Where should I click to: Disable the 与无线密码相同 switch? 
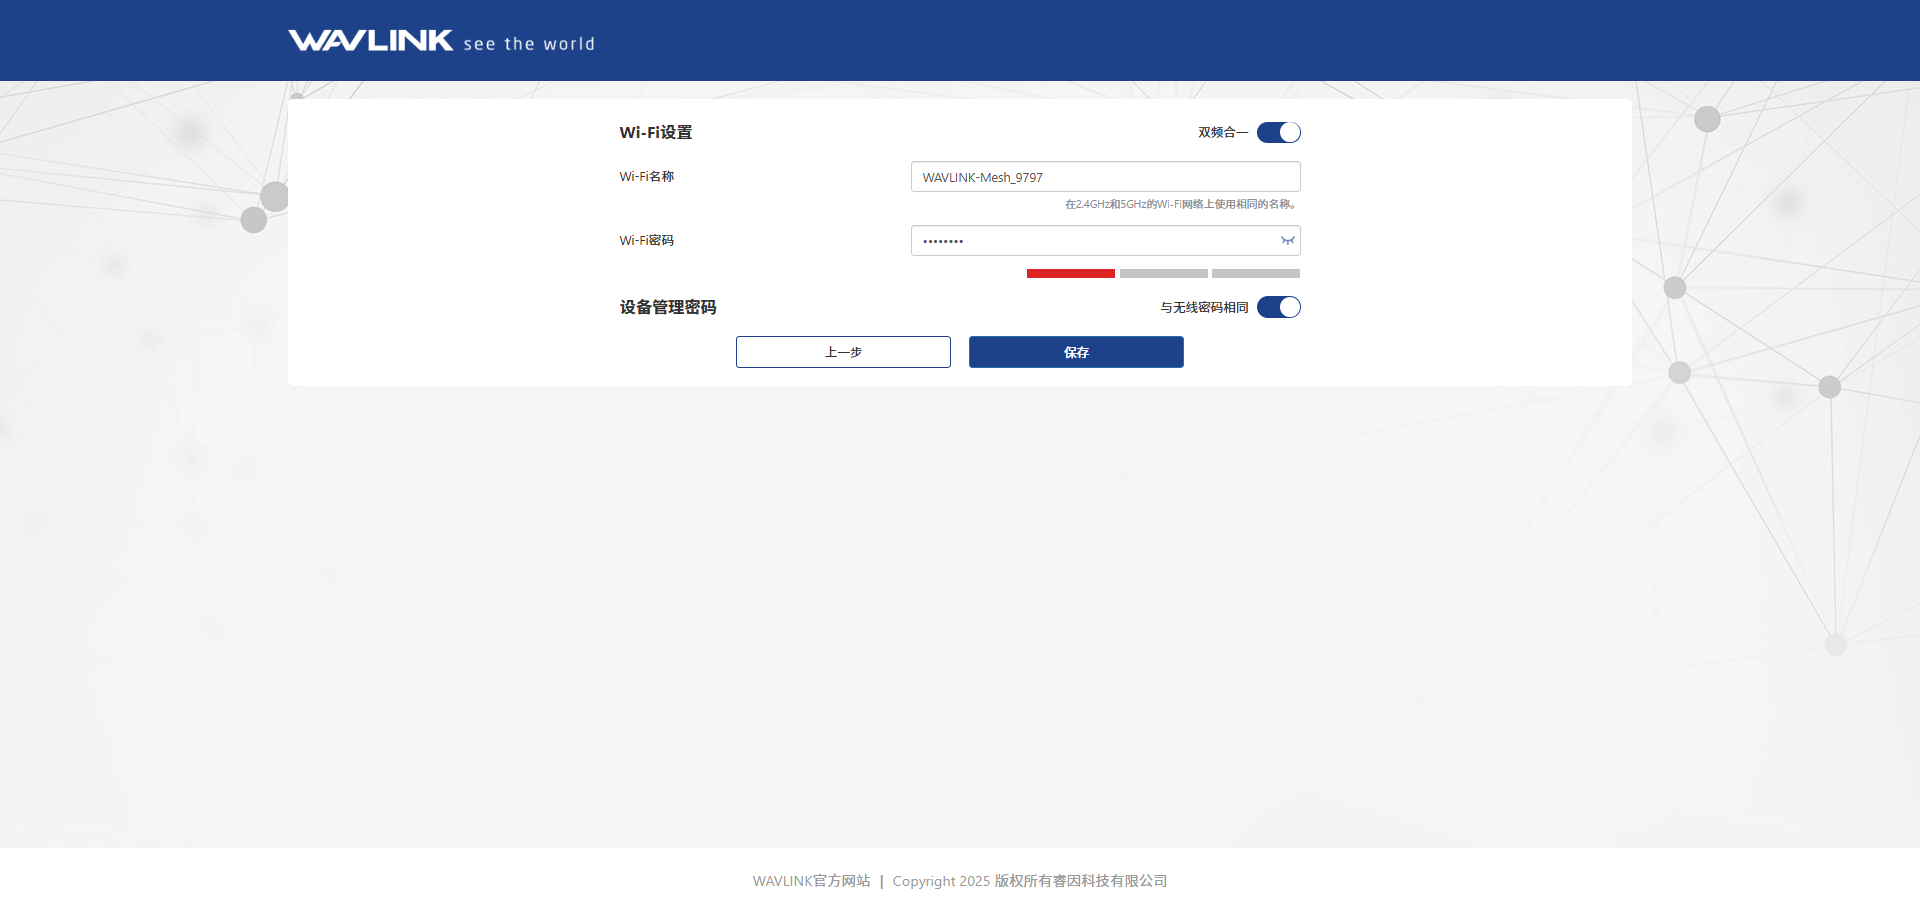[1278, 307]
